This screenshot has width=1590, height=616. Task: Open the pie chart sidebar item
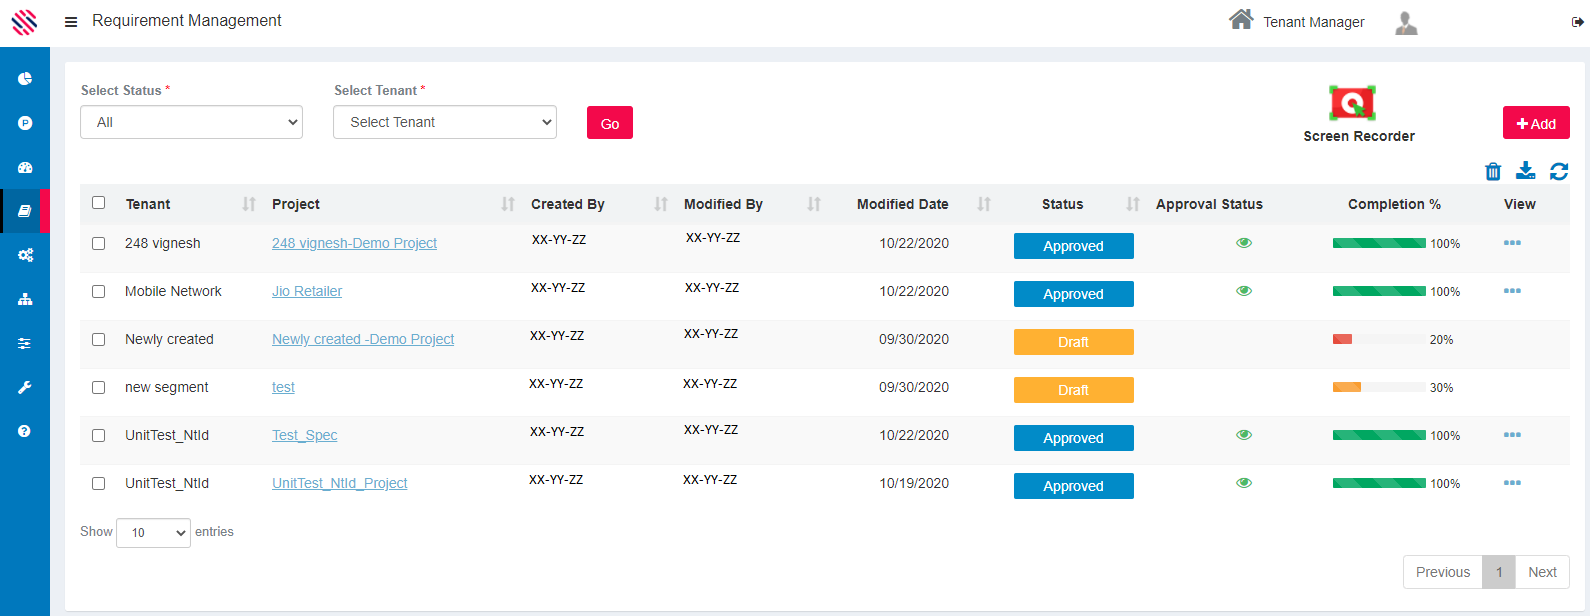pyautogui.click(x=25, y=78)
